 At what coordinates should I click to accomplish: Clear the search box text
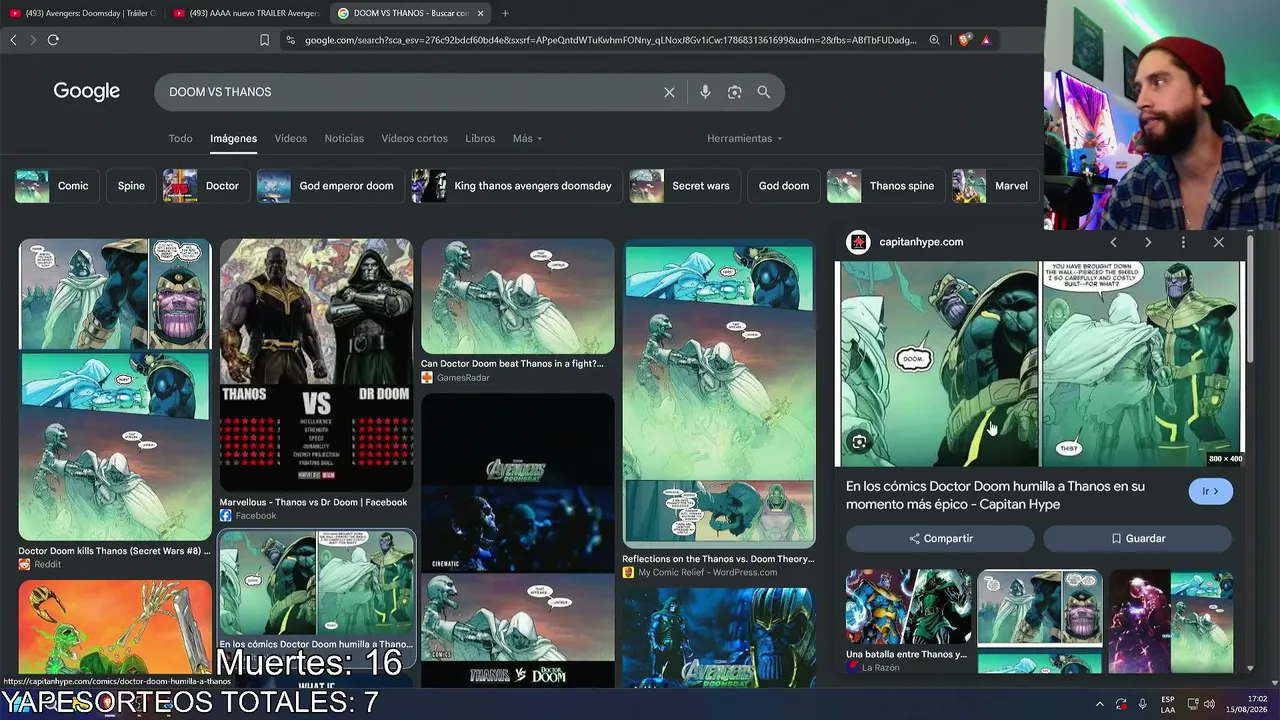(x=669, y=92)
